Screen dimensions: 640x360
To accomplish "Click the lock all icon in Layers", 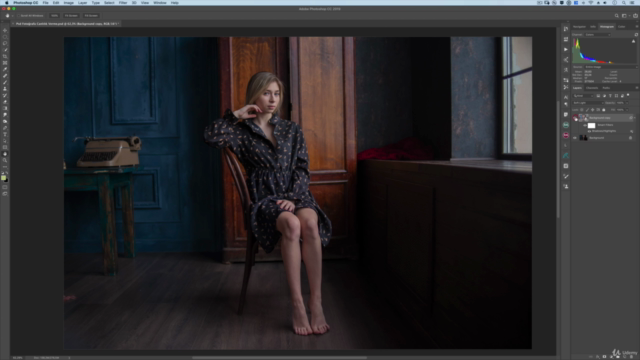I will pos(604,110).
